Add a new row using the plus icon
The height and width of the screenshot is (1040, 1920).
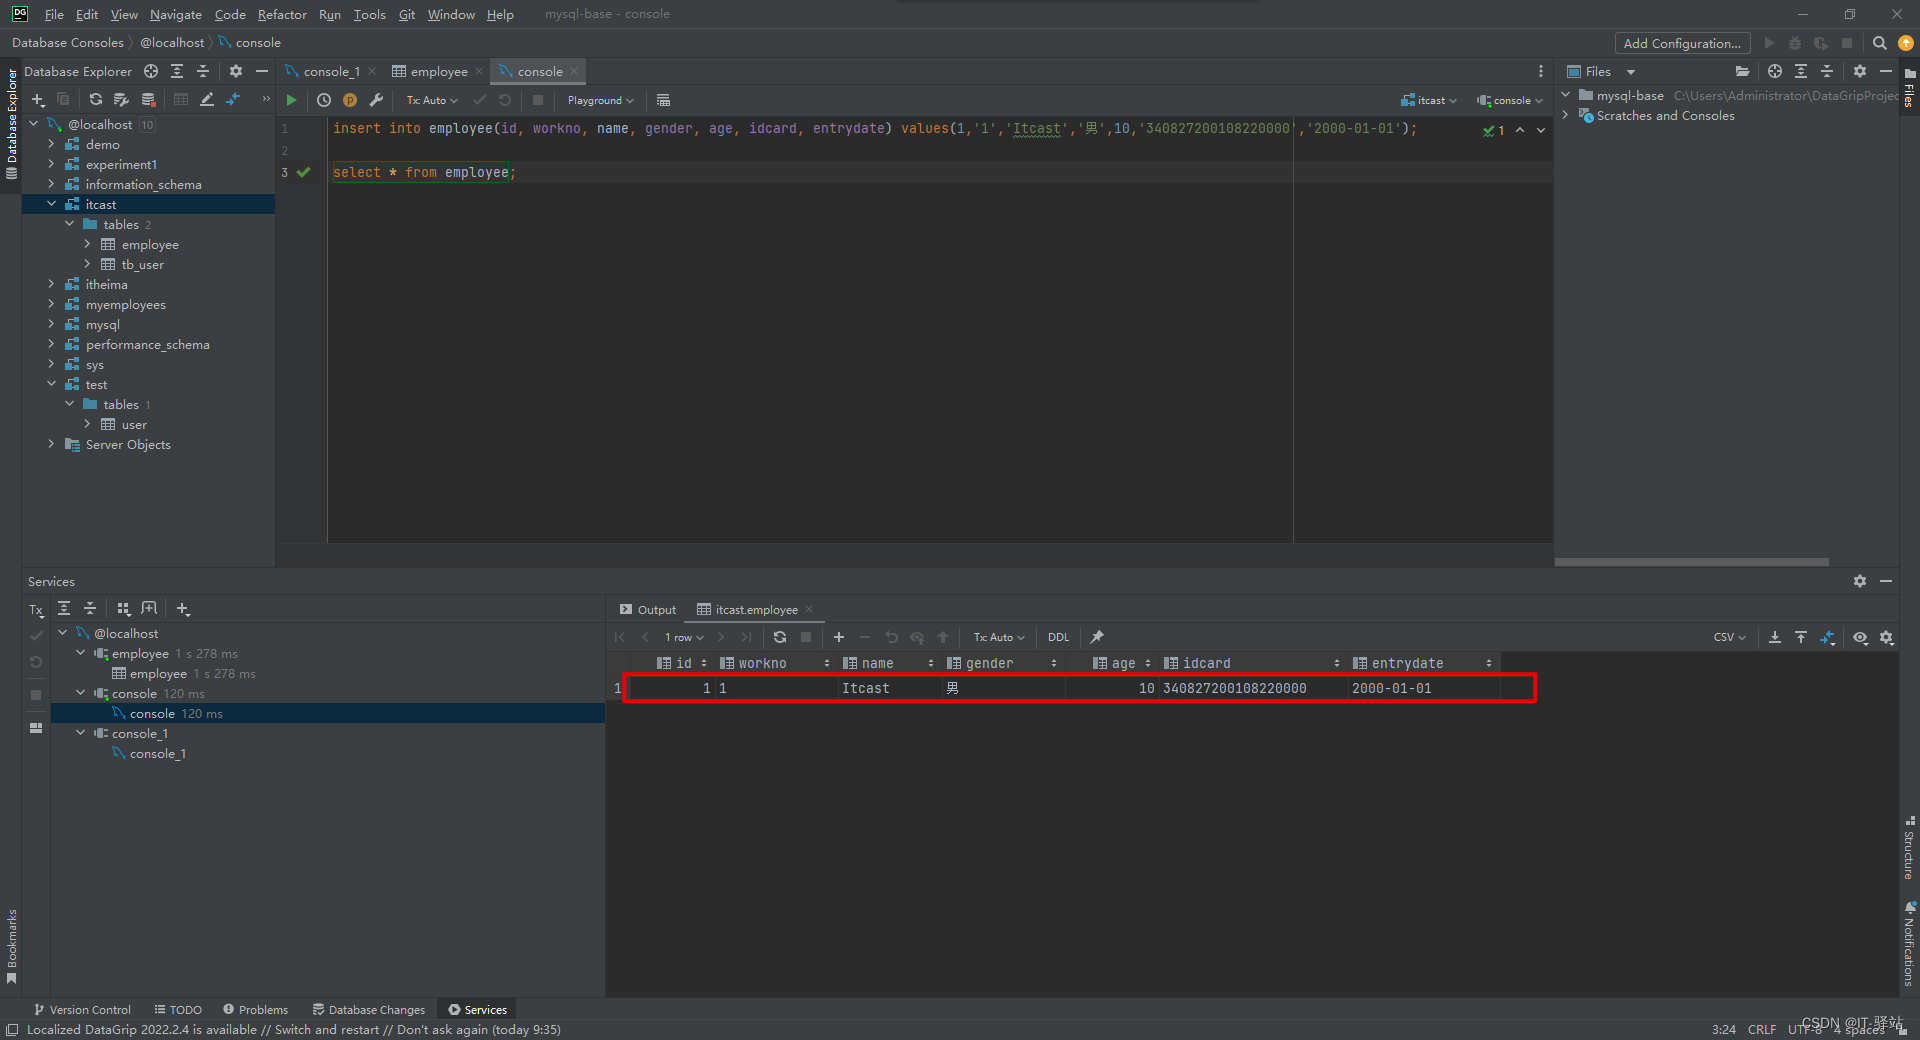[839, 637]
